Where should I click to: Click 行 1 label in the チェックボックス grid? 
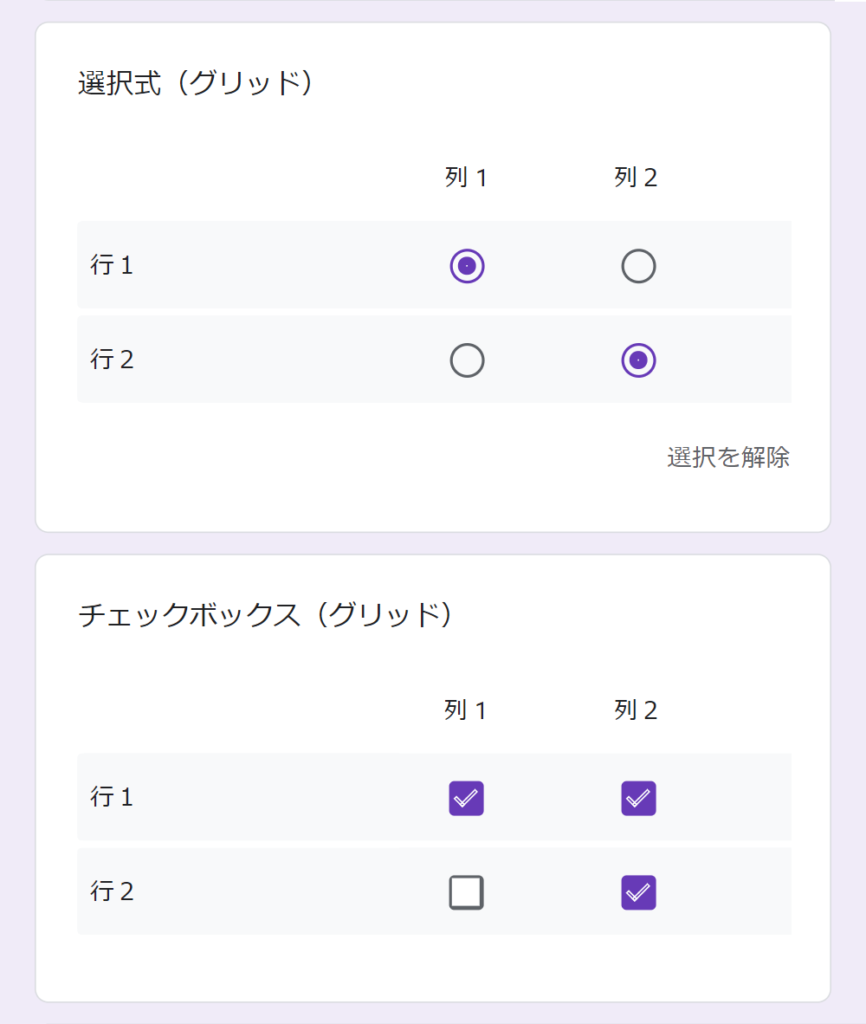[112, 798]
